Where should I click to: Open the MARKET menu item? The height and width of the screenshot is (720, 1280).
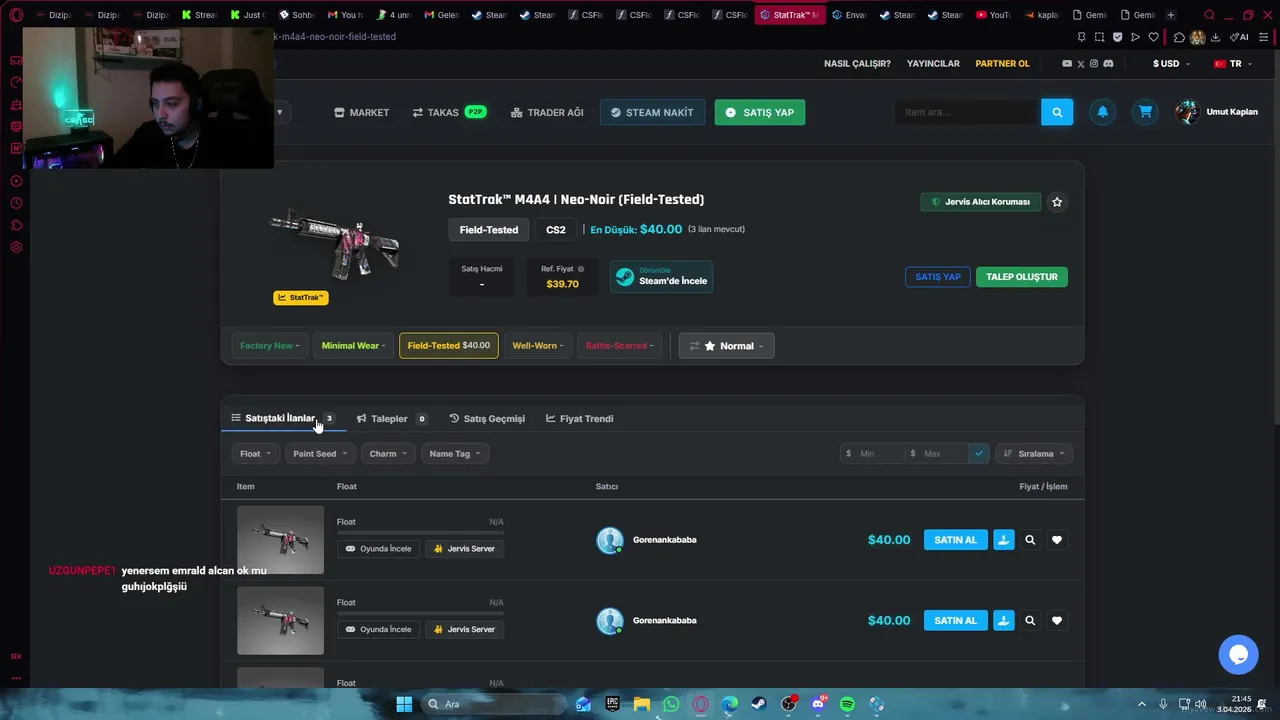(361, 113)
